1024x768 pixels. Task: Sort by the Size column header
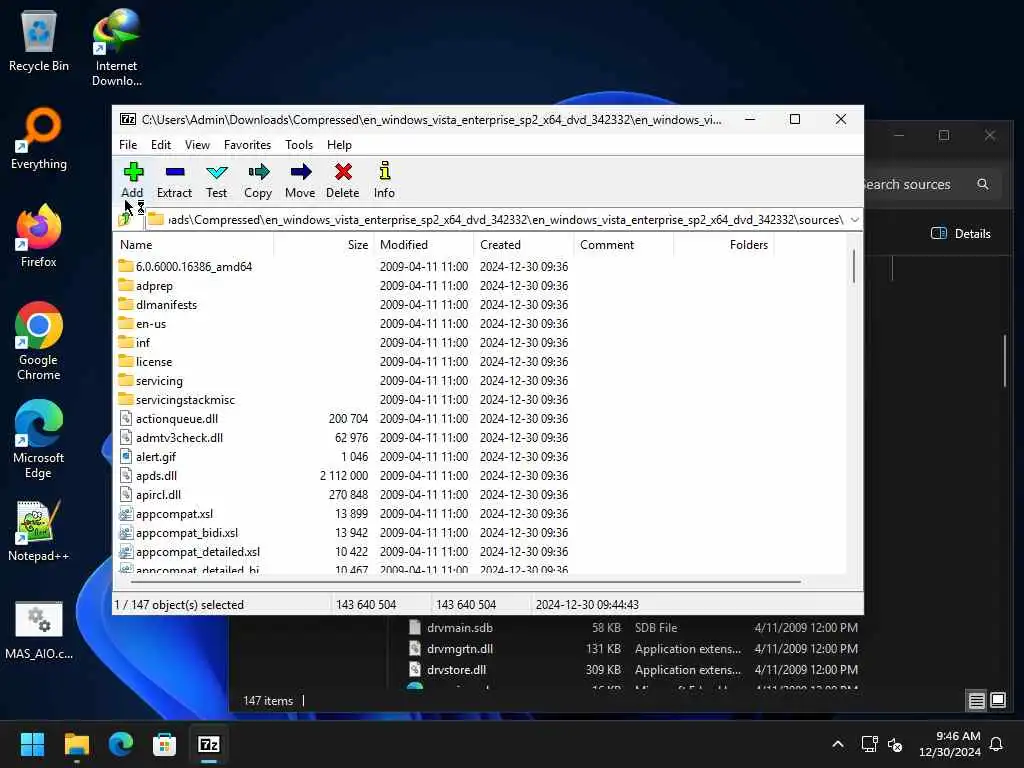coord(323,245)
